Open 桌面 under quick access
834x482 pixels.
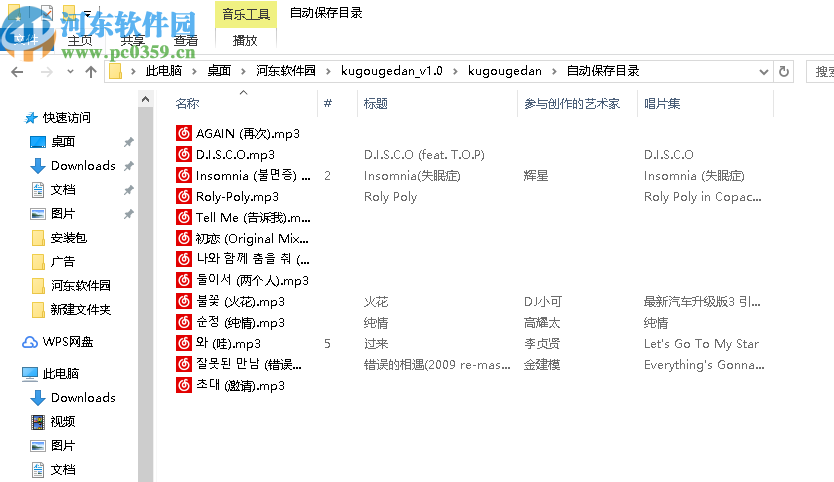(63, 142)
